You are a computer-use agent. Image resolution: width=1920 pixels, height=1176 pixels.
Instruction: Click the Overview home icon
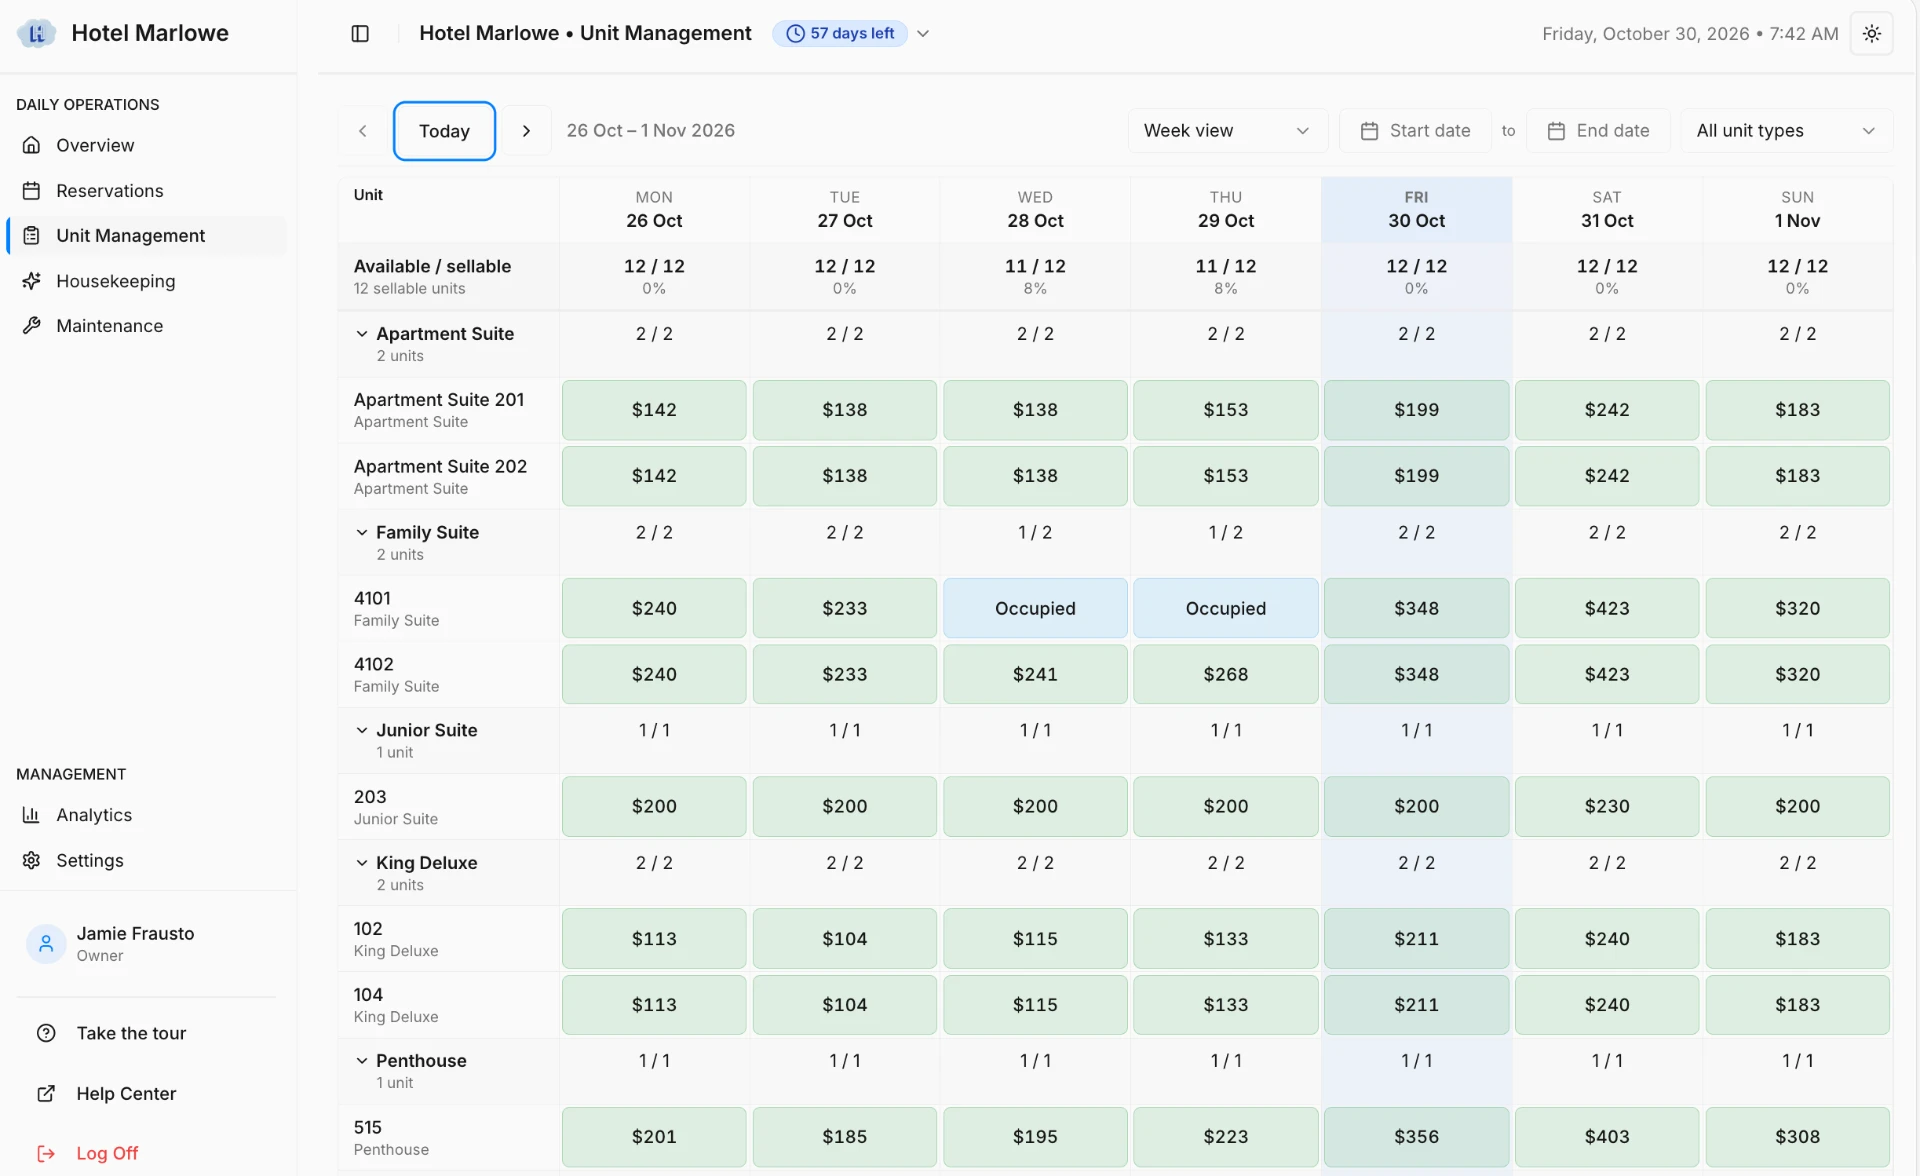click(32, 145)
